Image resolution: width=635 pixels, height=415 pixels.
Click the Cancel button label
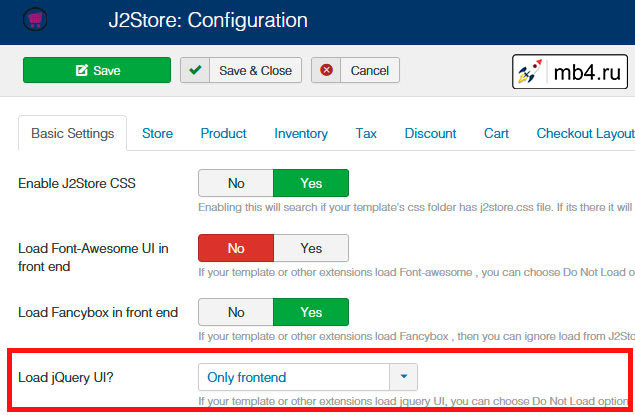(x=370, y=70)
